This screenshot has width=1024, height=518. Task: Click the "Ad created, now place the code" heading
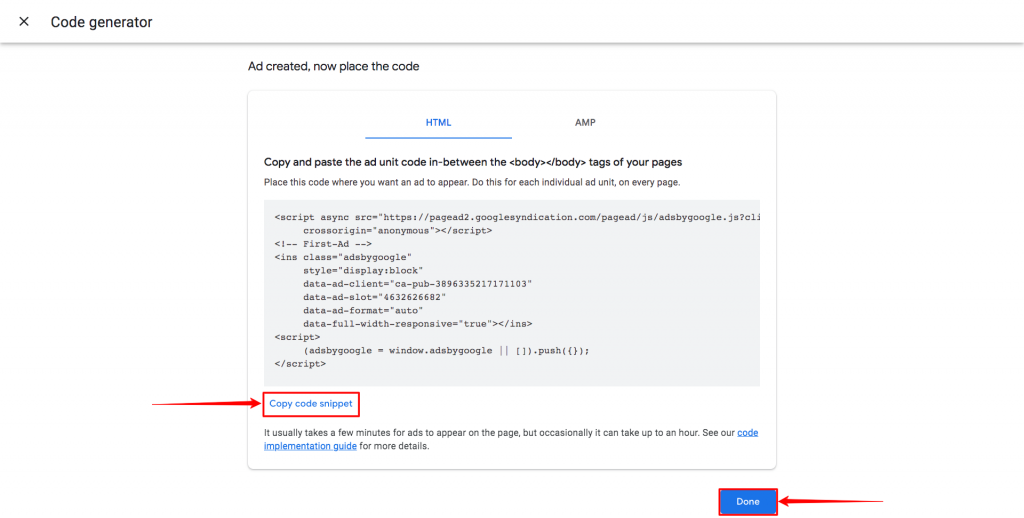point(334,66)
